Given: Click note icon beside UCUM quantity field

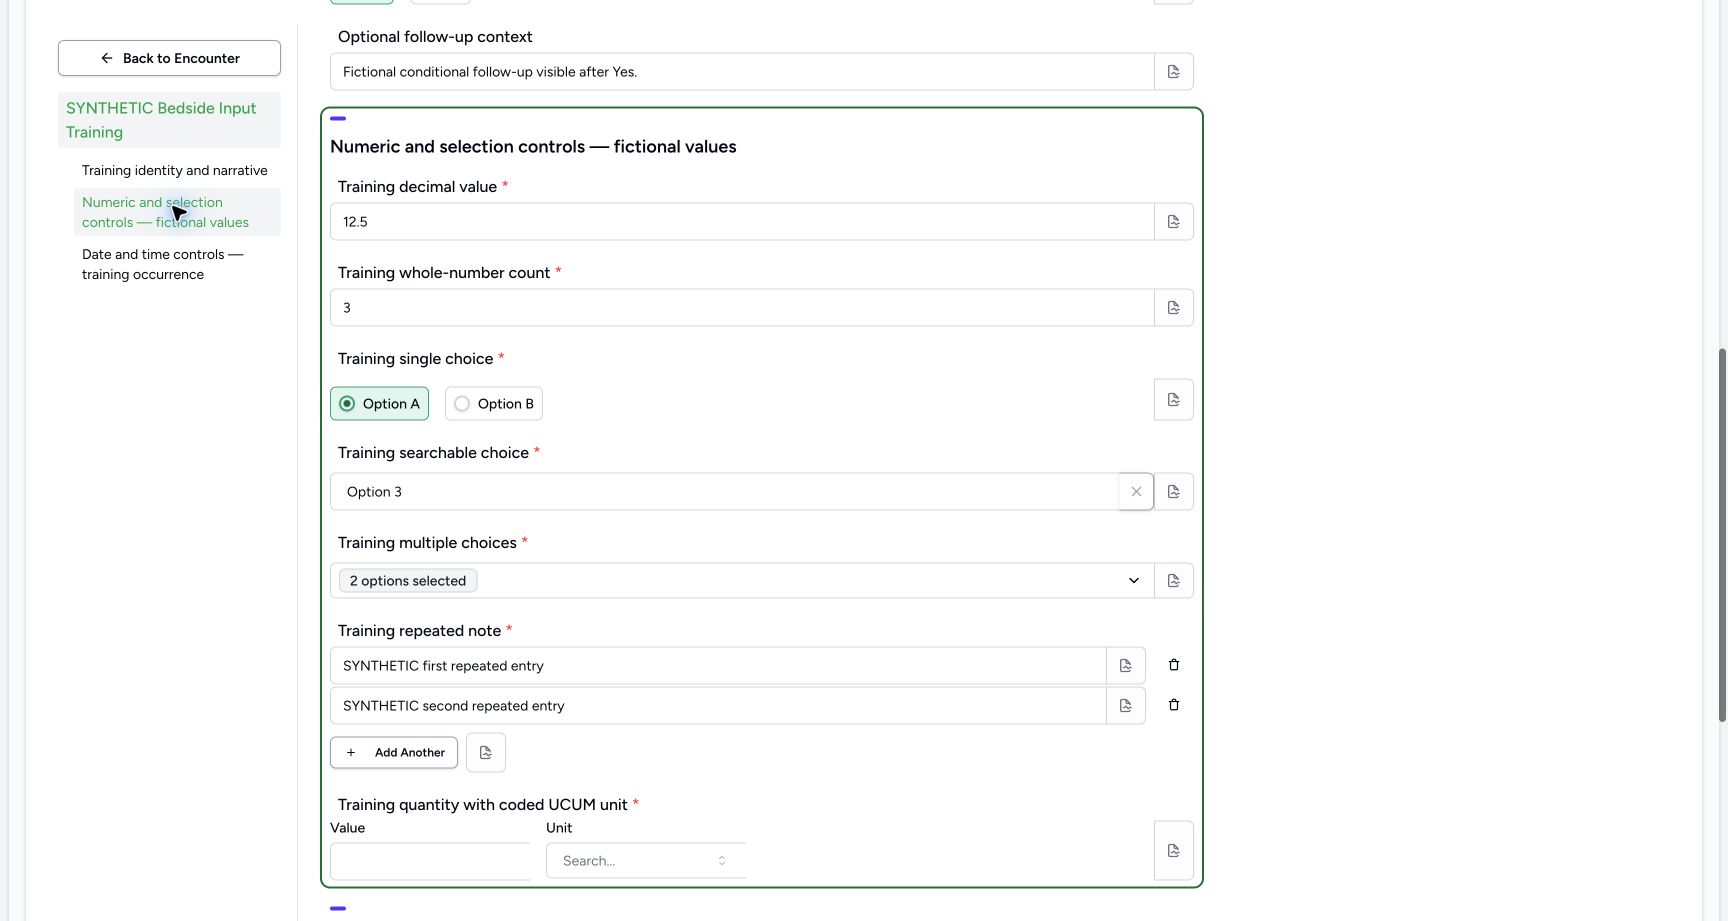Looking at the screenshot, I should coord(1174,851).
